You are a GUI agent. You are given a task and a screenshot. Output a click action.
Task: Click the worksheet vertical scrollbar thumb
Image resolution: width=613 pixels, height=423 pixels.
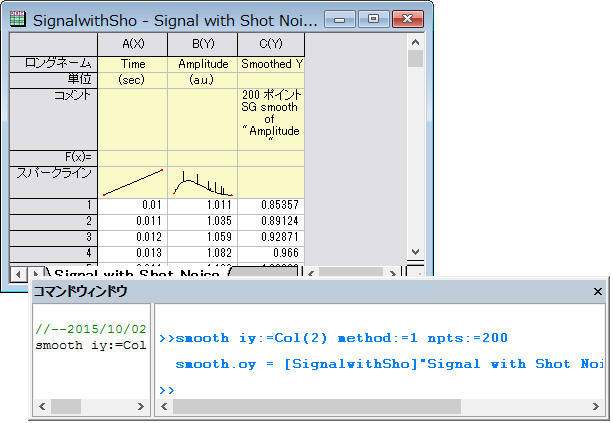tap(415, 59)
